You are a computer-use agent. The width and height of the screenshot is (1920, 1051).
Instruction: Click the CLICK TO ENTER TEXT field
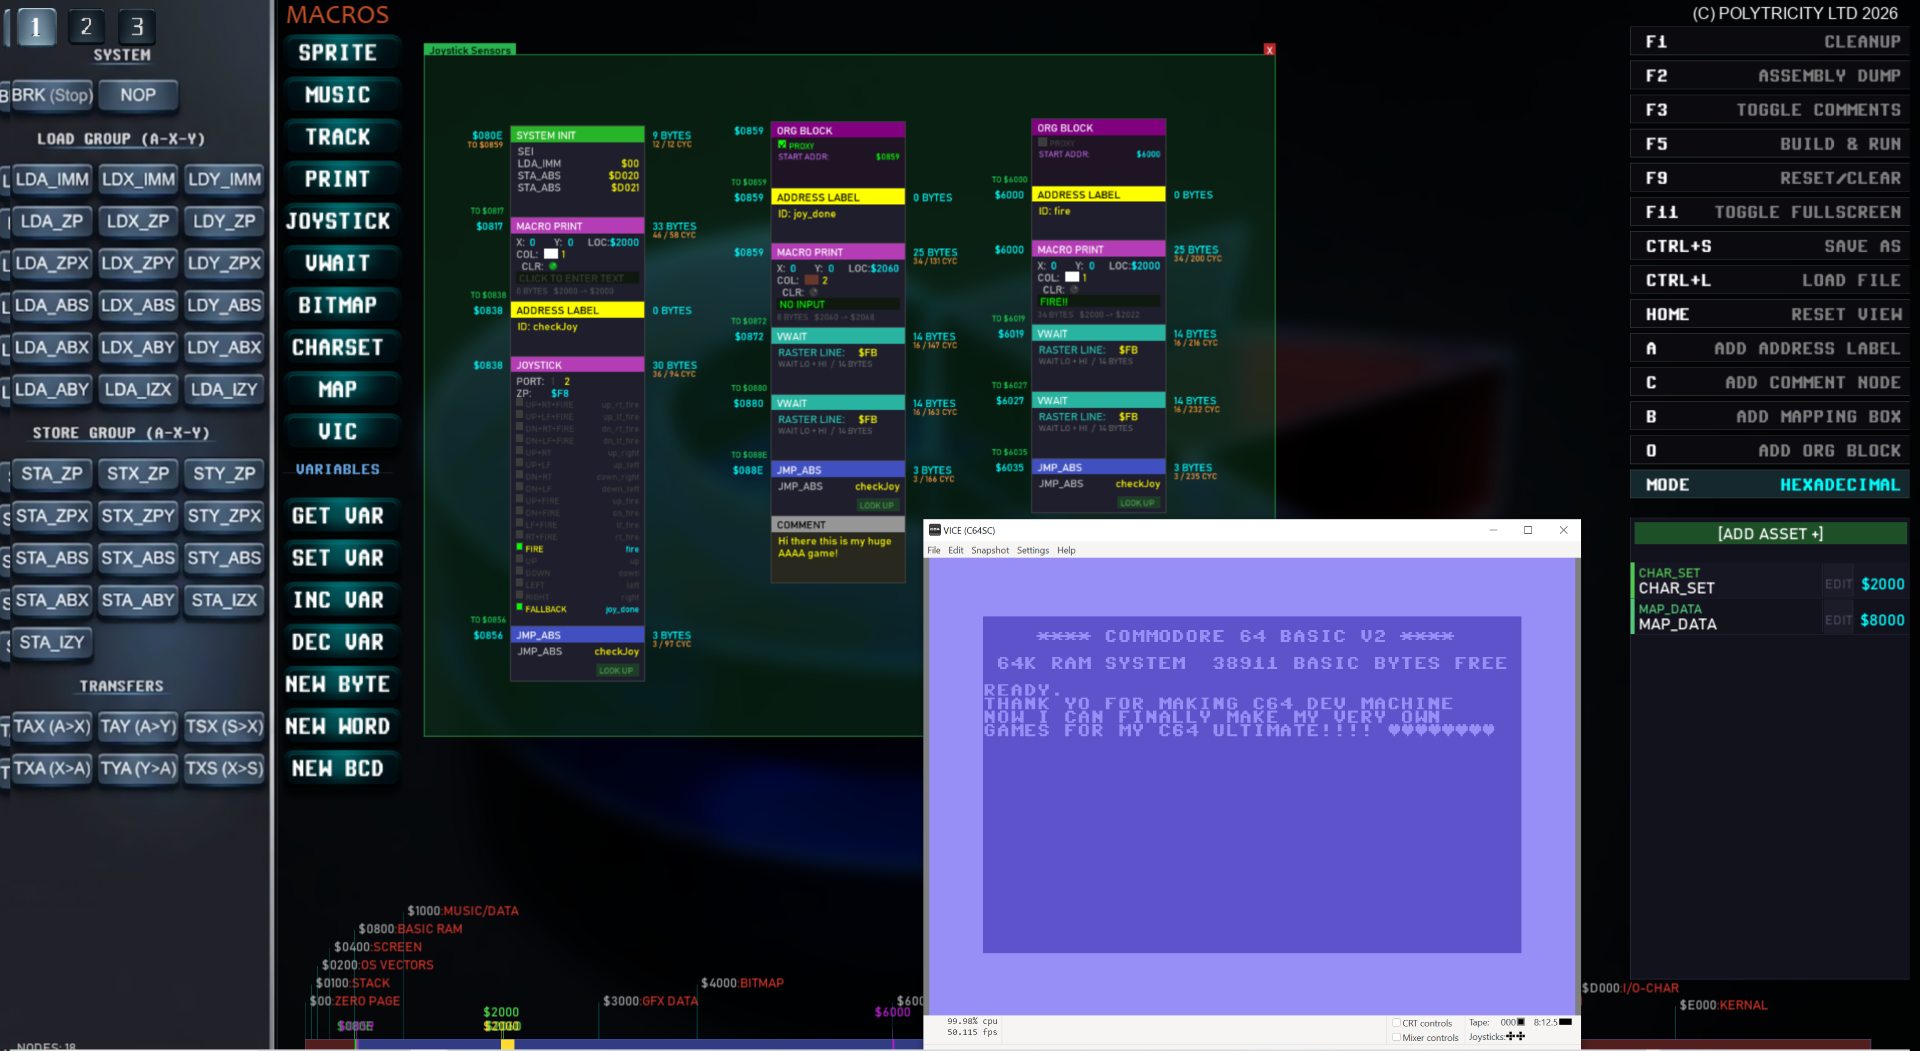(578, 278)
